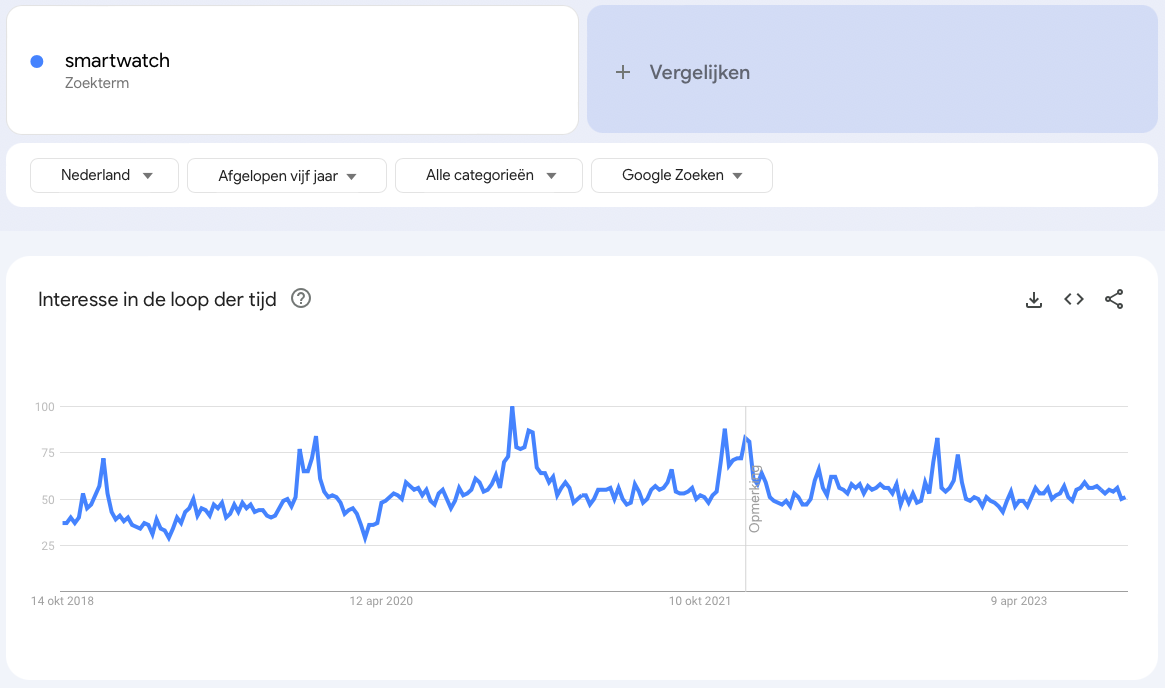Open the Nederland region dropdown
This screenshot has width=1165, height=688.
point(104,175)
